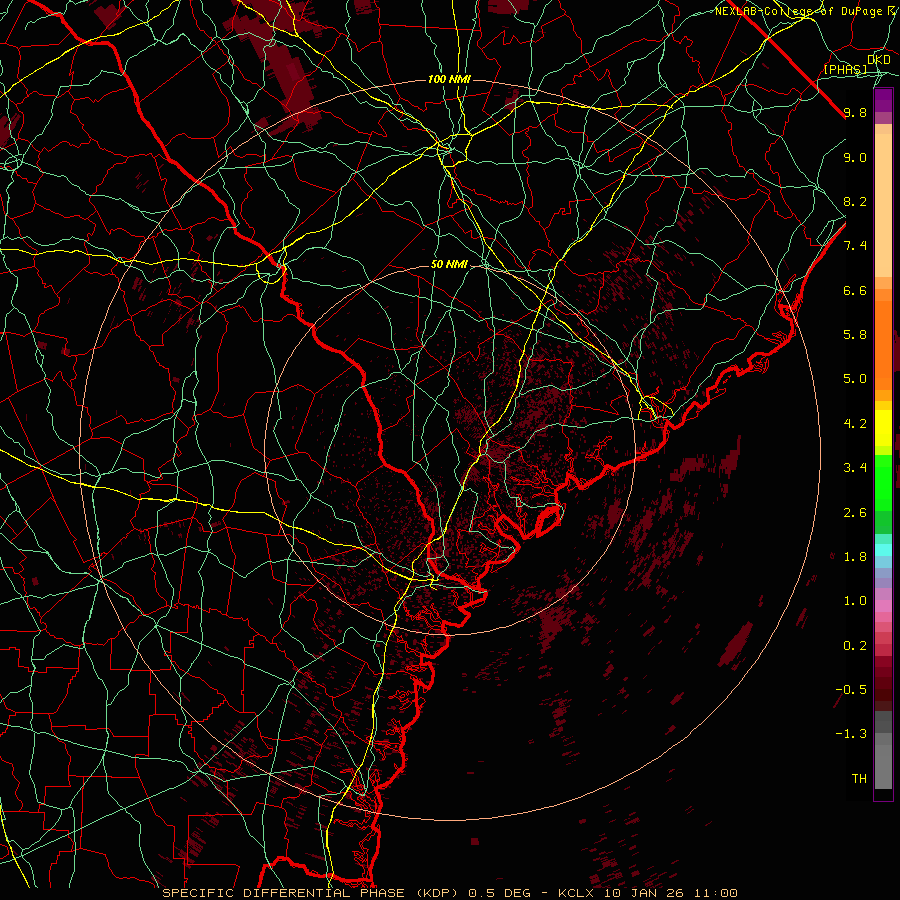
Task: Pick the yellow swatch on the color bar
Action: (x=883, y=428)
